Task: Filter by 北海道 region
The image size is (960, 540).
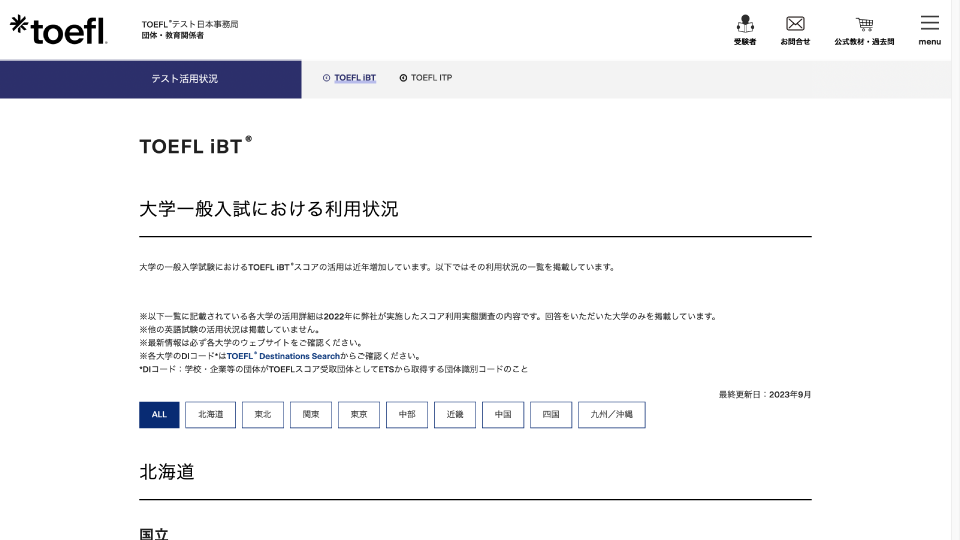Action: (x=210, y=414)
